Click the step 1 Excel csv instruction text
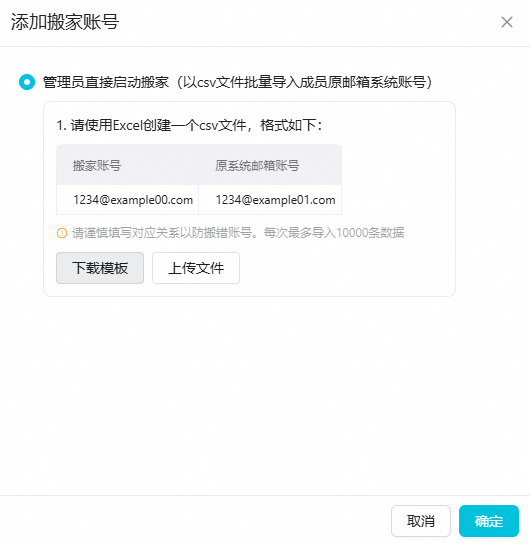The height and width of the screenshot is (544, 530). pos(189,125)
